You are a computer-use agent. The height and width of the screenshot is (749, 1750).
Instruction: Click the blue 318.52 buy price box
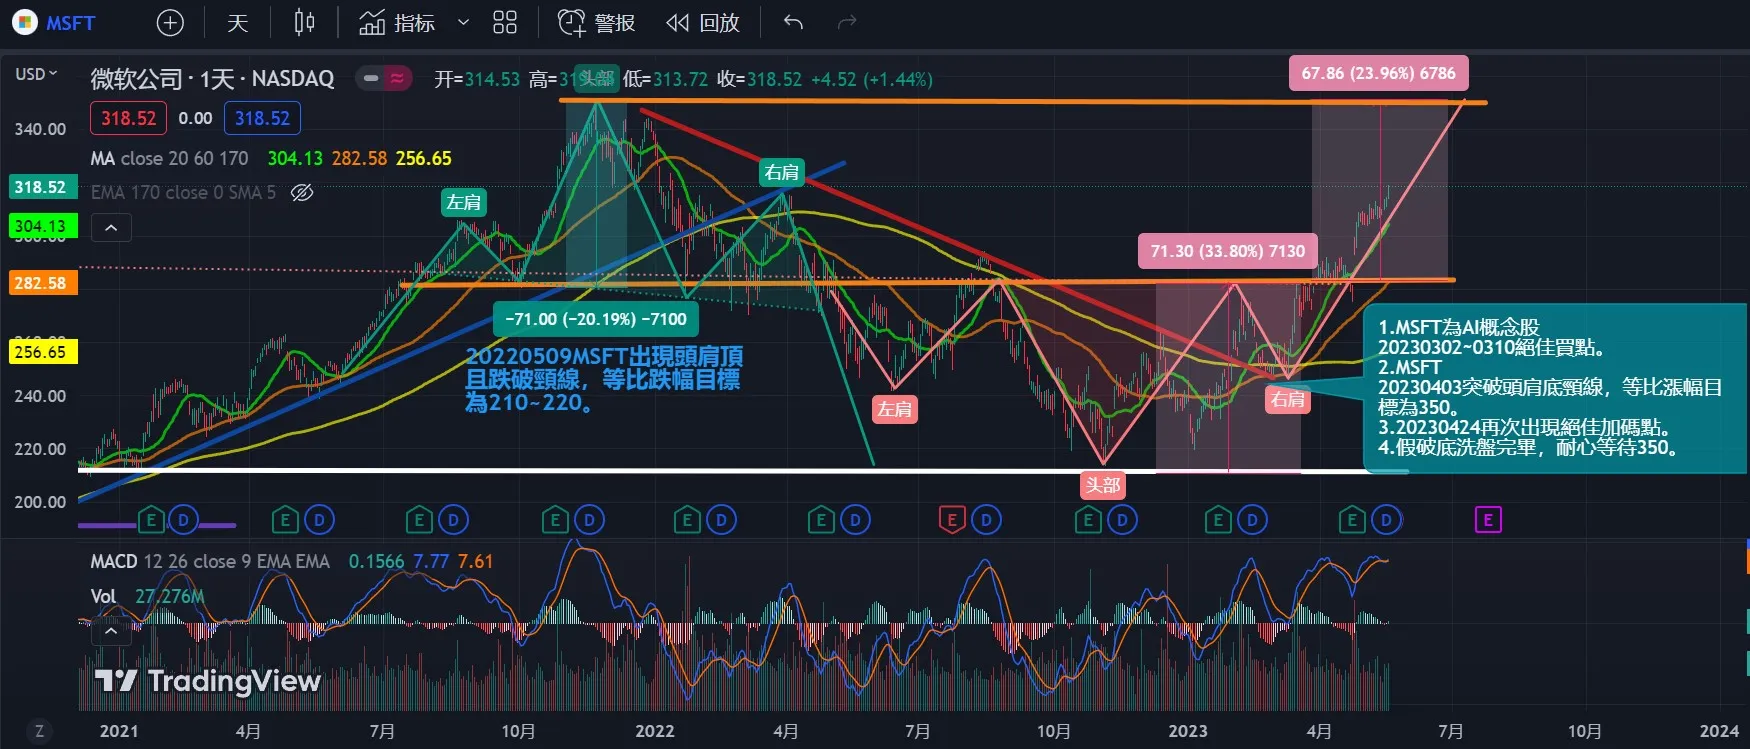pos(262,118)
